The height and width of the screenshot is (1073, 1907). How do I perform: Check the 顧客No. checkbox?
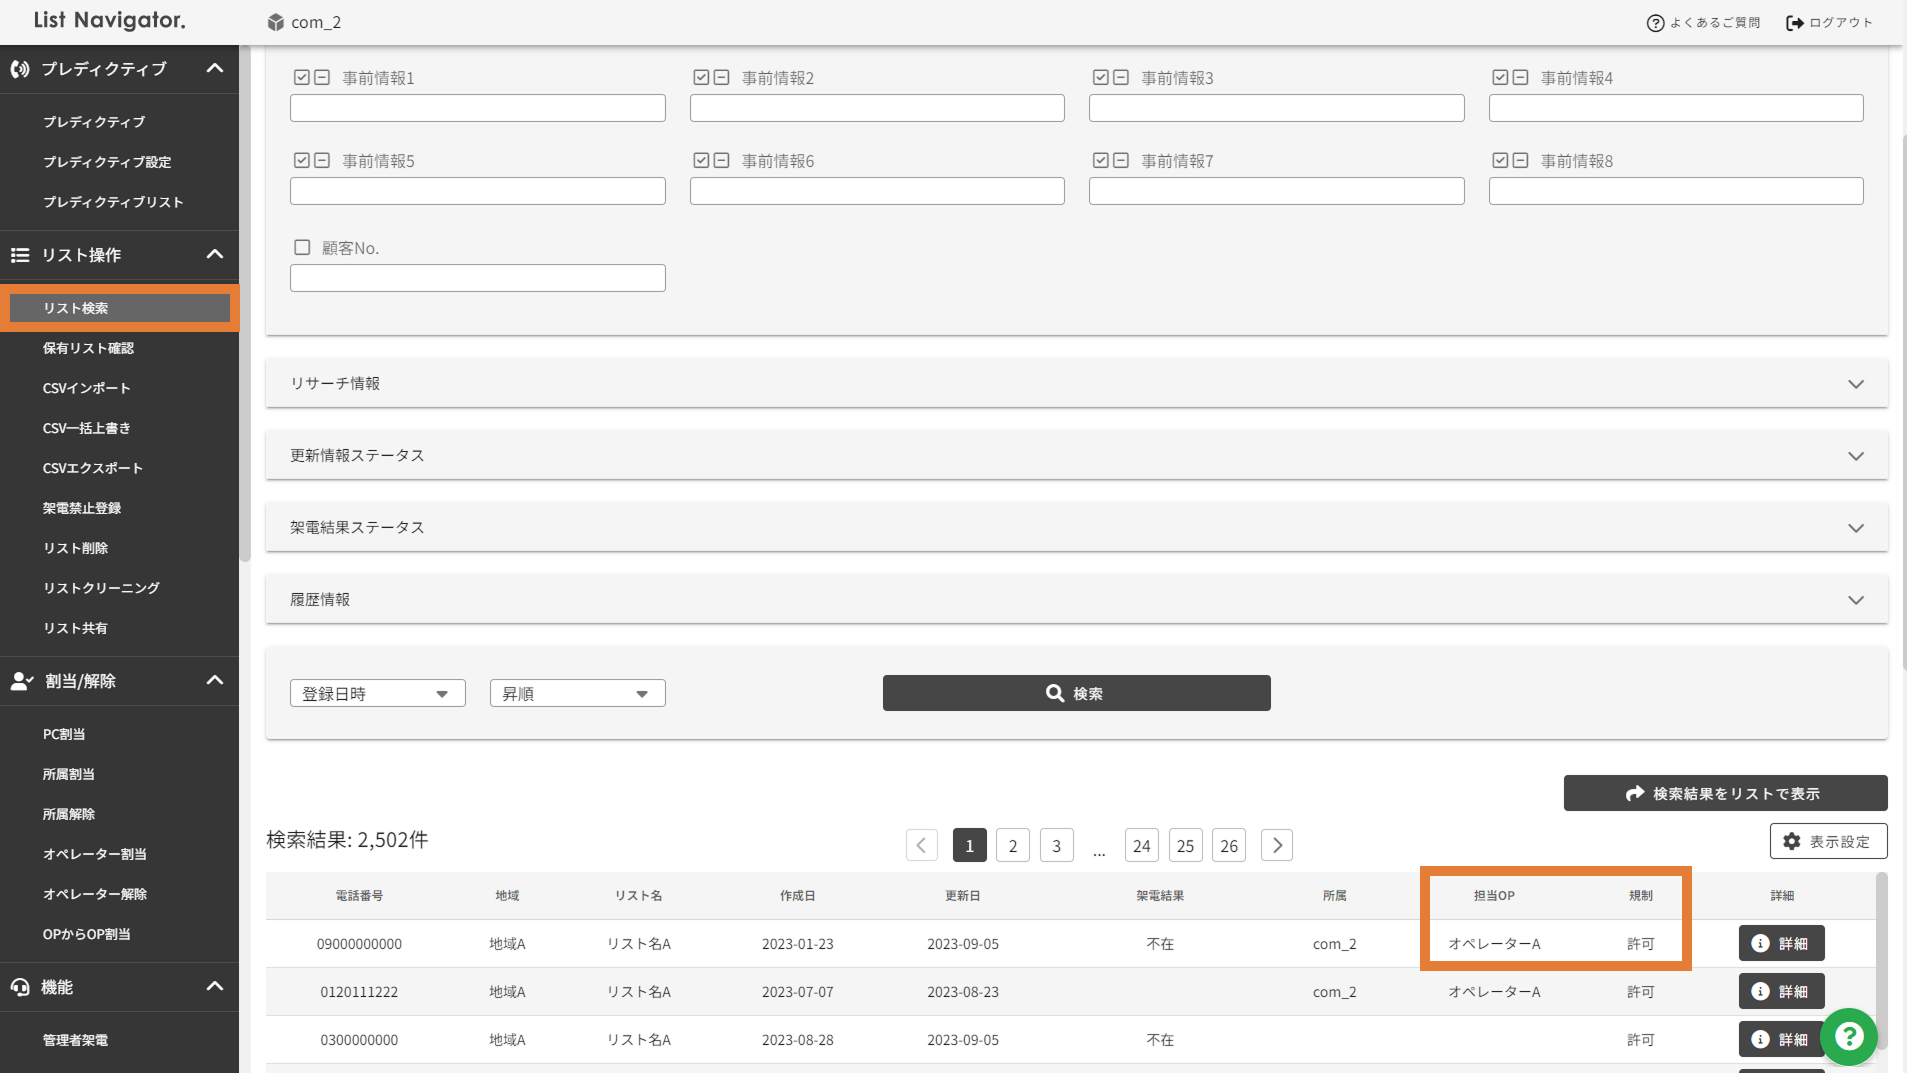coord(302,247)
